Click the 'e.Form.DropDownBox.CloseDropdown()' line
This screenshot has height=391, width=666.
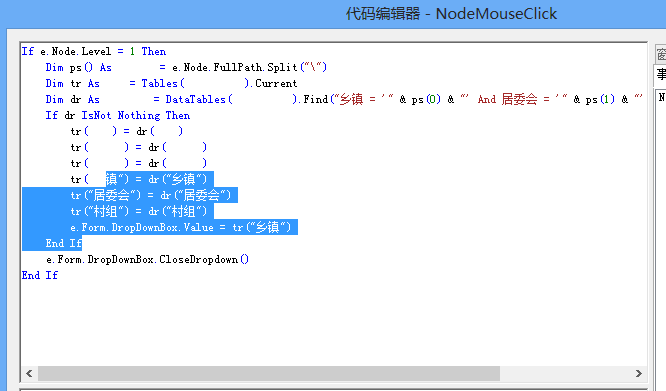pos(148,259)
